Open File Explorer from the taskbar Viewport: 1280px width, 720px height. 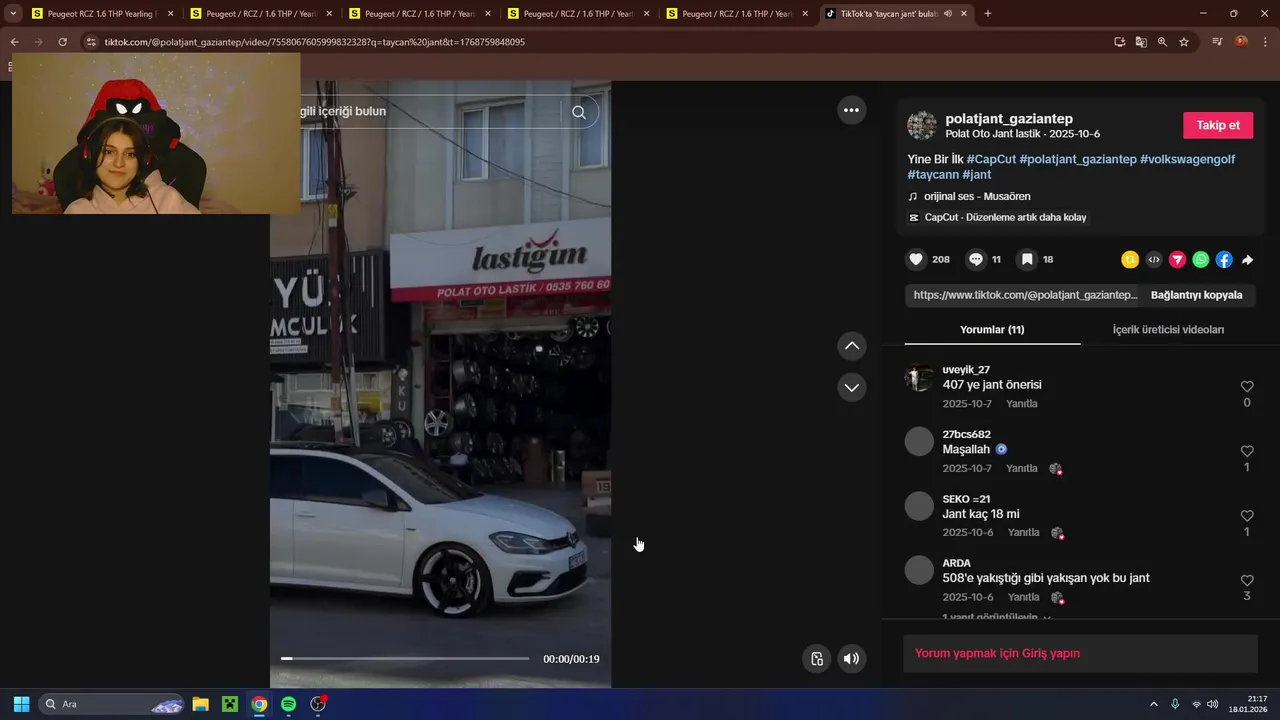tap(200, 704)
